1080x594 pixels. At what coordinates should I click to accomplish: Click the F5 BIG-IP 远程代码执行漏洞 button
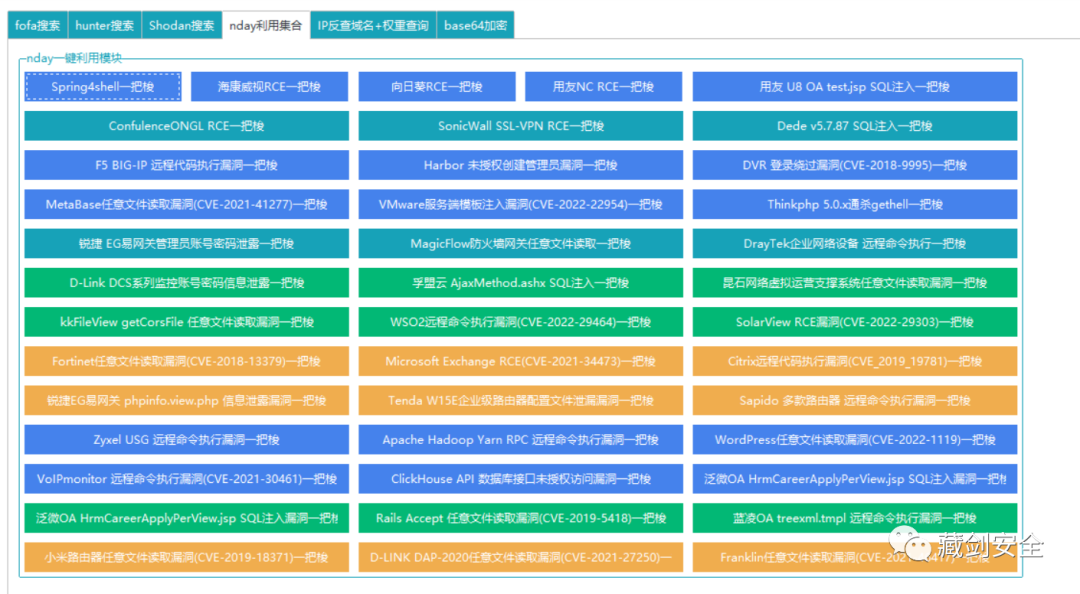point(187,165)
